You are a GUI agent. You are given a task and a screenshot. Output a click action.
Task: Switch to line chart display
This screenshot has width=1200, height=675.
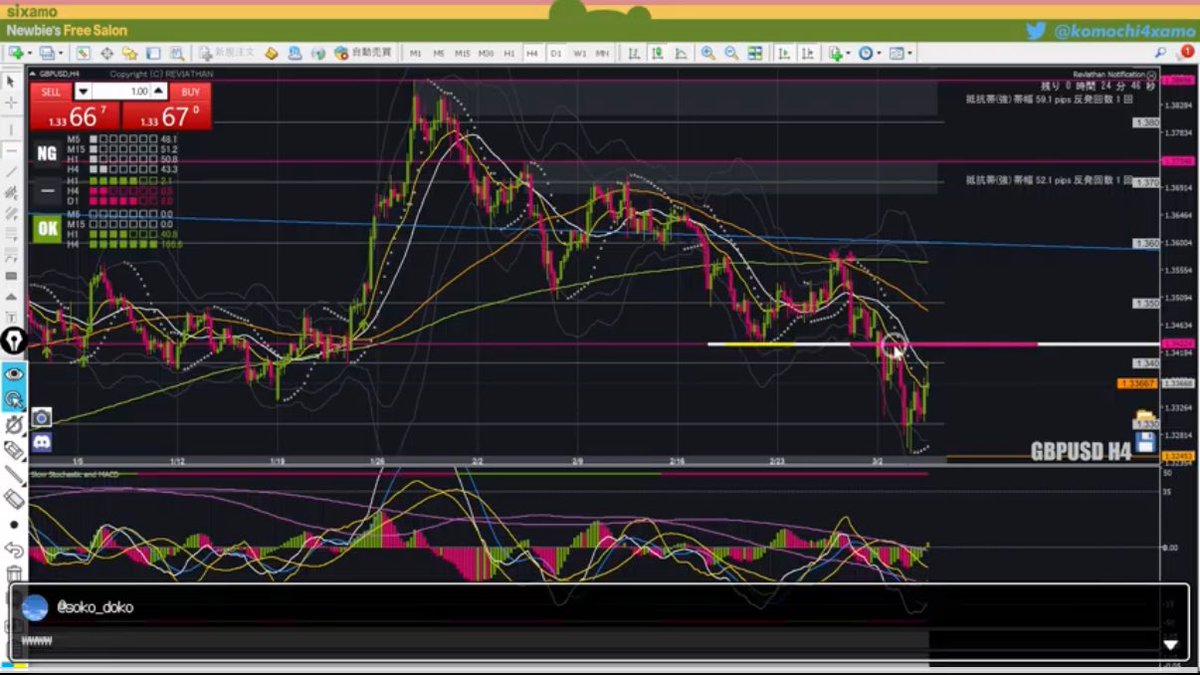(681, 53)
